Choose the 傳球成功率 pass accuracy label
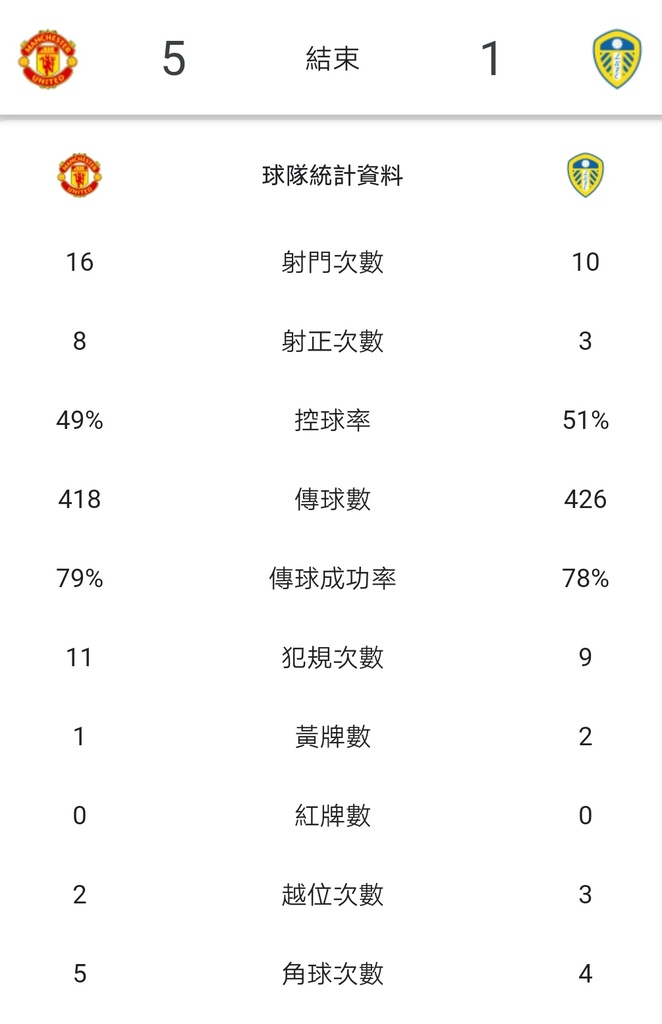Image resolution: width=662 pixels, height=1024 pixels. click(332, 578)
